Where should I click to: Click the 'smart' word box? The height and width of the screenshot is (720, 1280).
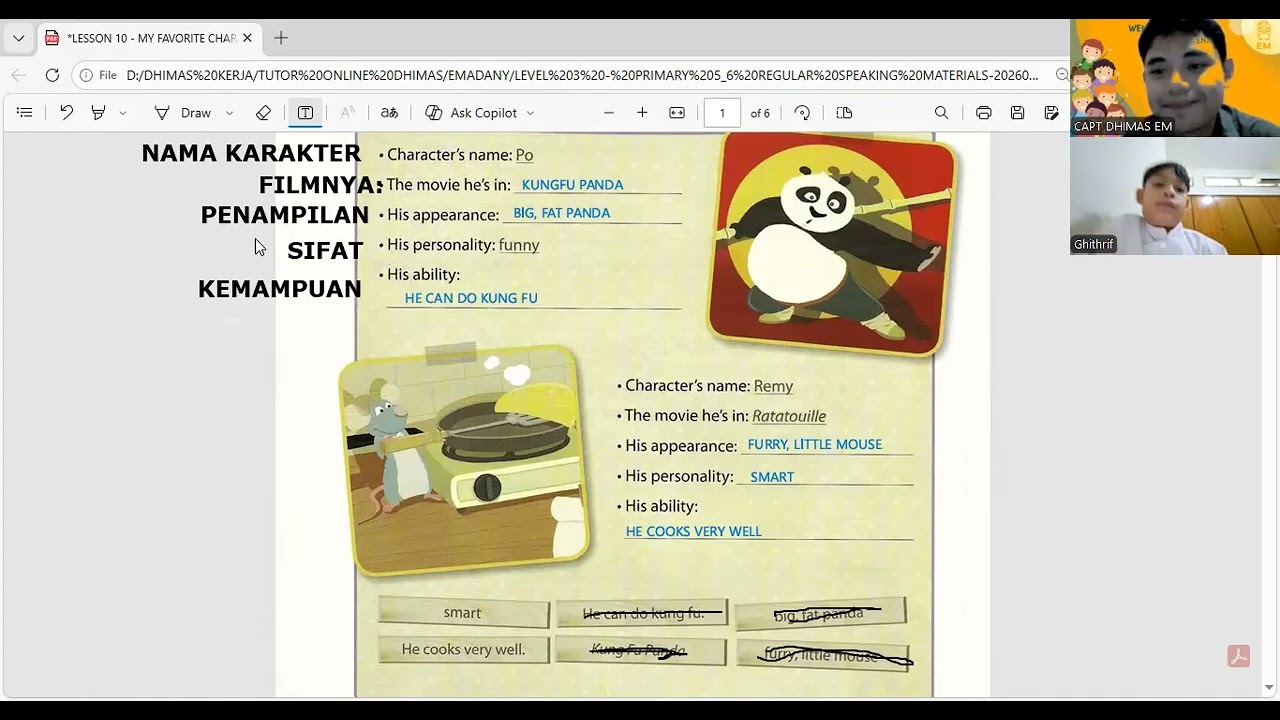(463, 613)
